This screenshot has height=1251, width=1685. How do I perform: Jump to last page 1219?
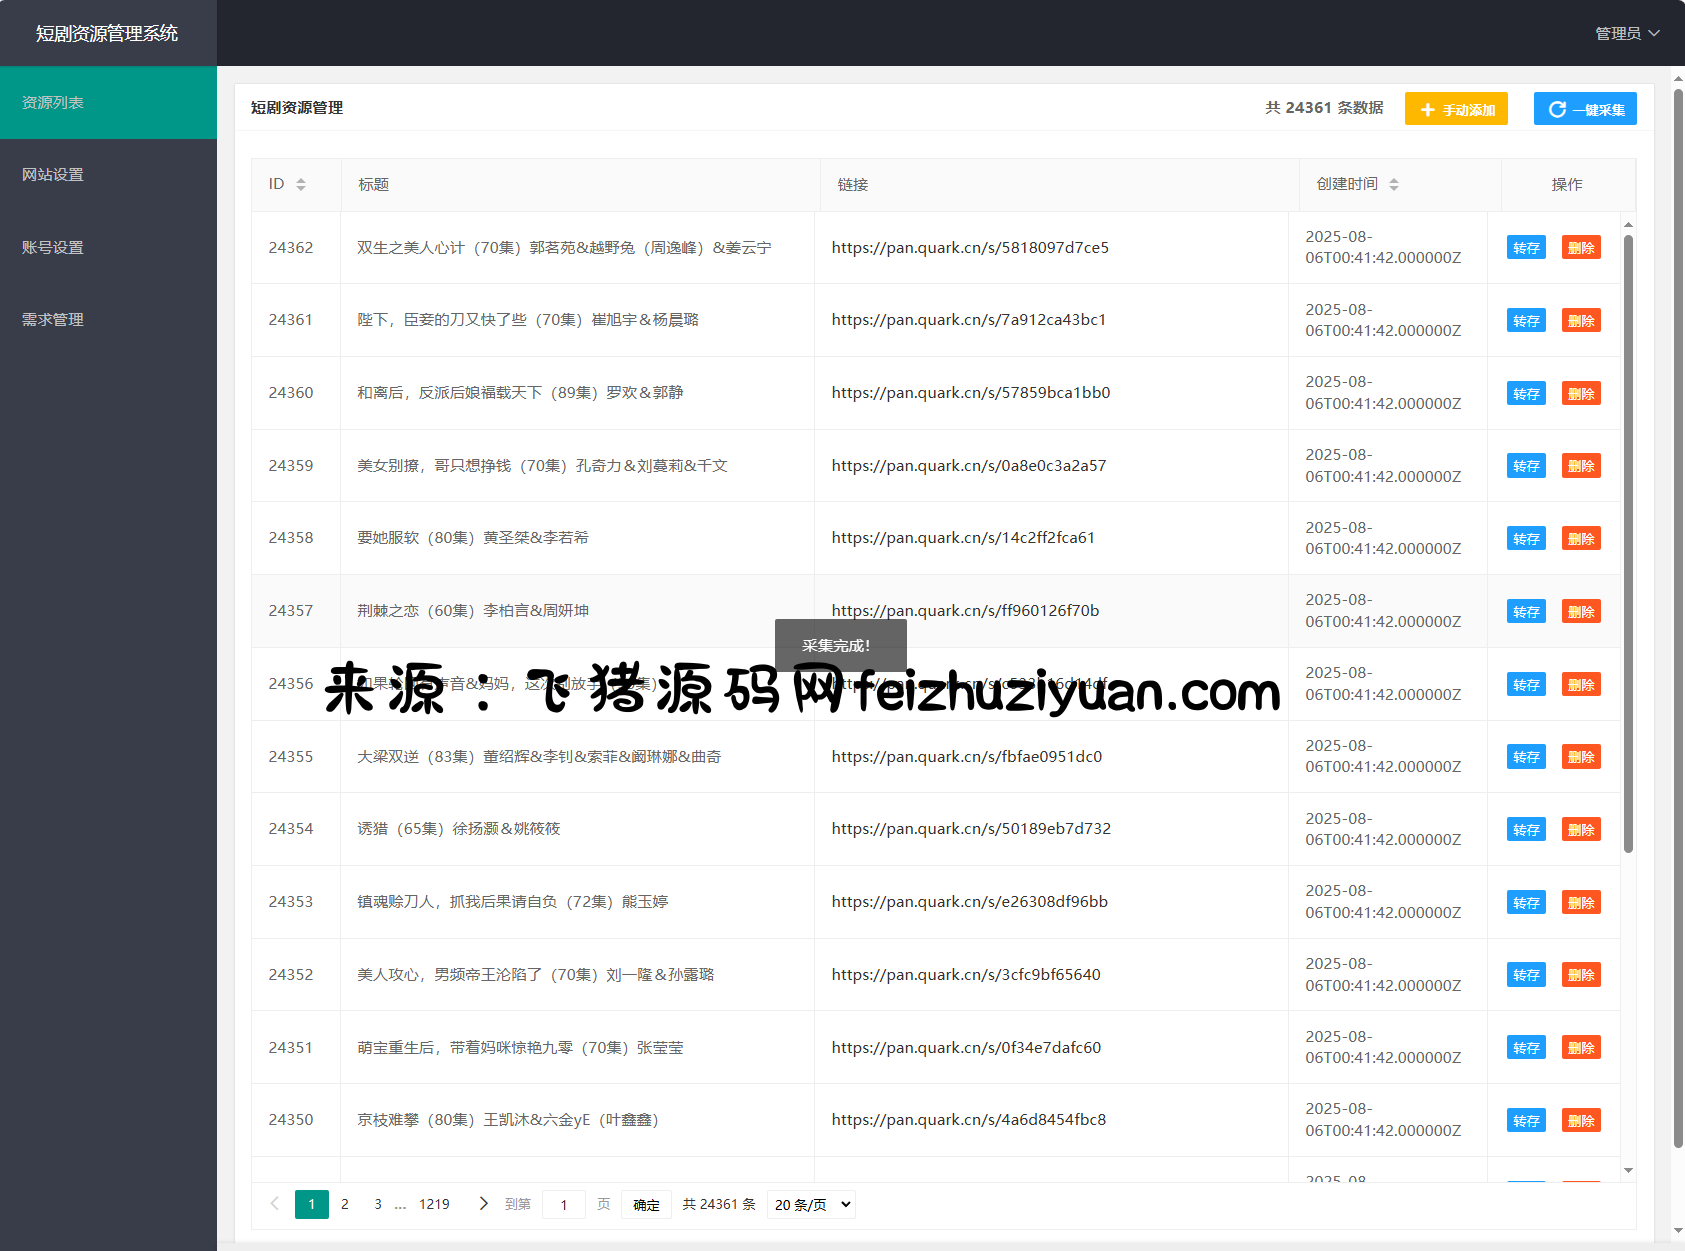coord(434,1204)
